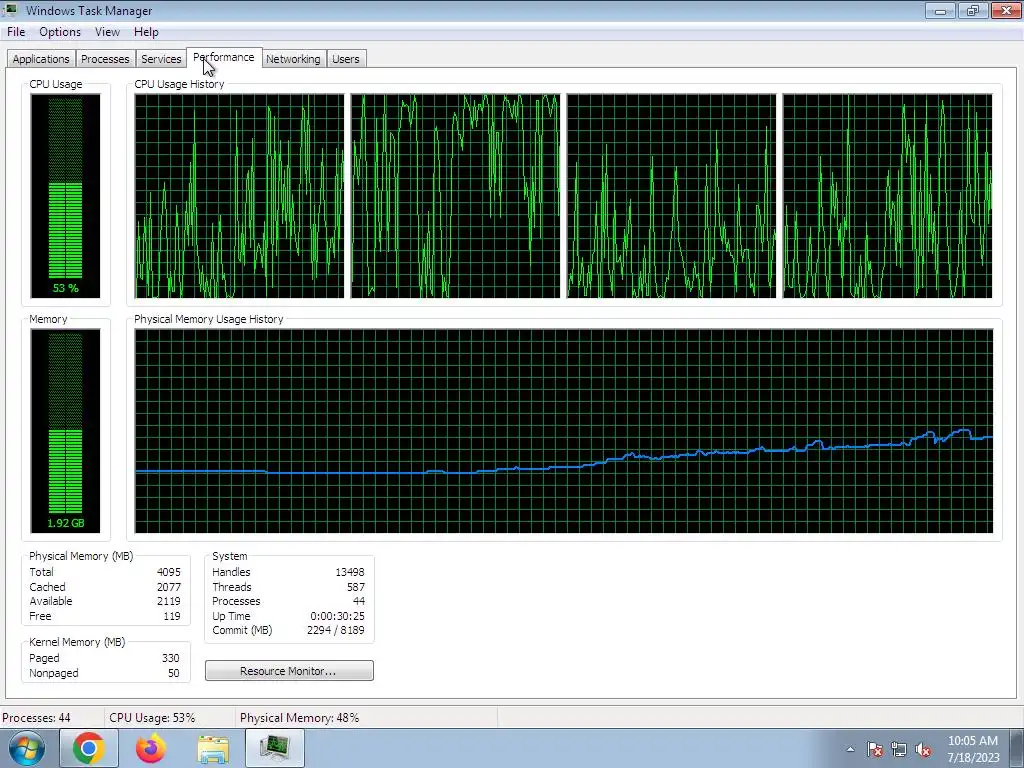1024x768 pixels.
Task: Switch to the Applications tab
Action: click(40, 59)
